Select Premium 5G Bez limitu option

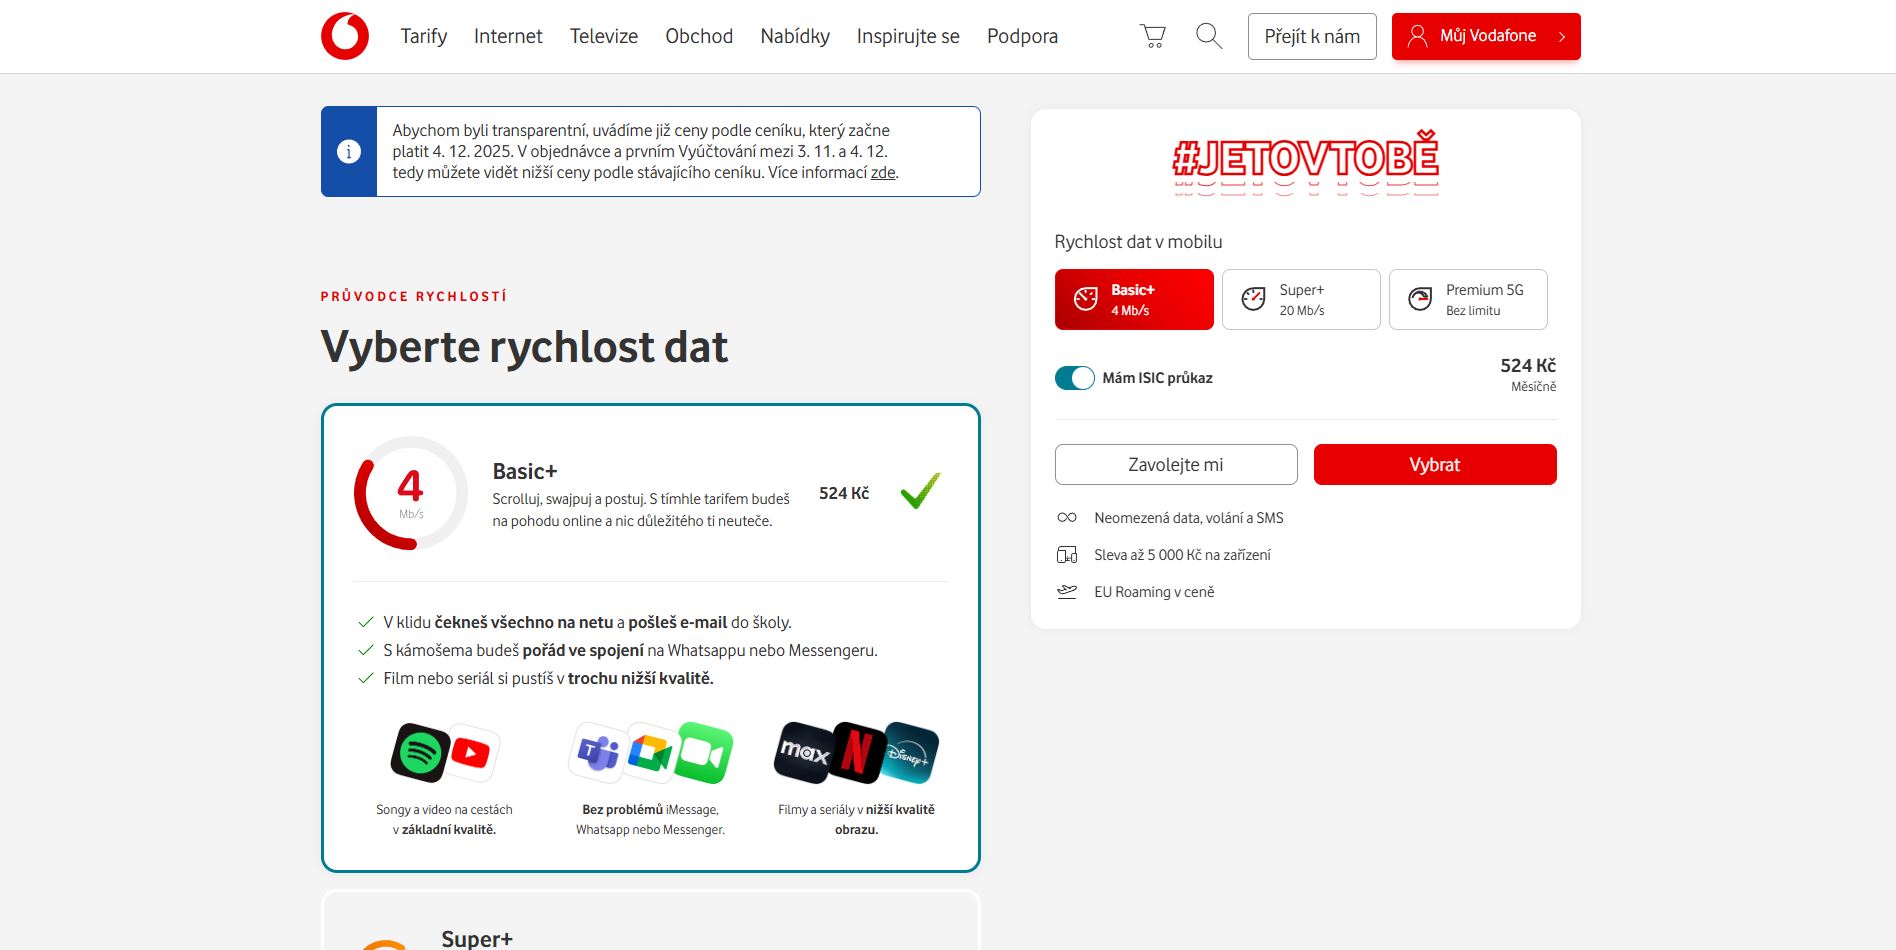1468,299
